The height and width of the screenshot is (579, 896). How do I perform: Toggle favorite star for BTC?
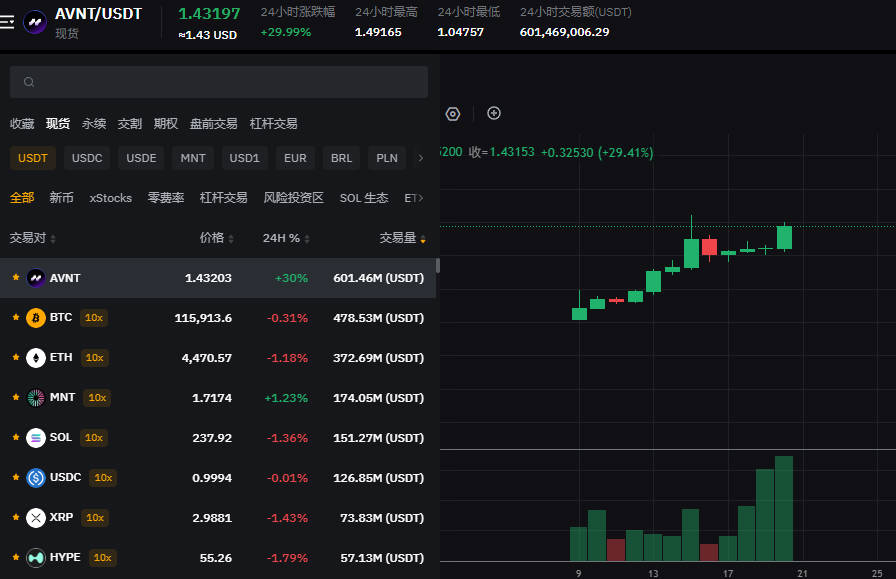[x=16, y=317]
